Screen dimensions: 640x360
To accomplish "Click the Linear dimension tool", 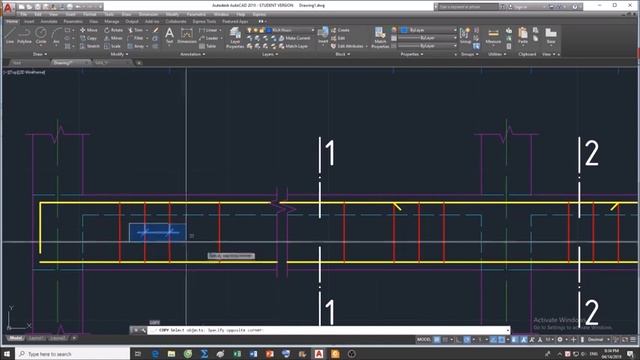I will 209,30.
